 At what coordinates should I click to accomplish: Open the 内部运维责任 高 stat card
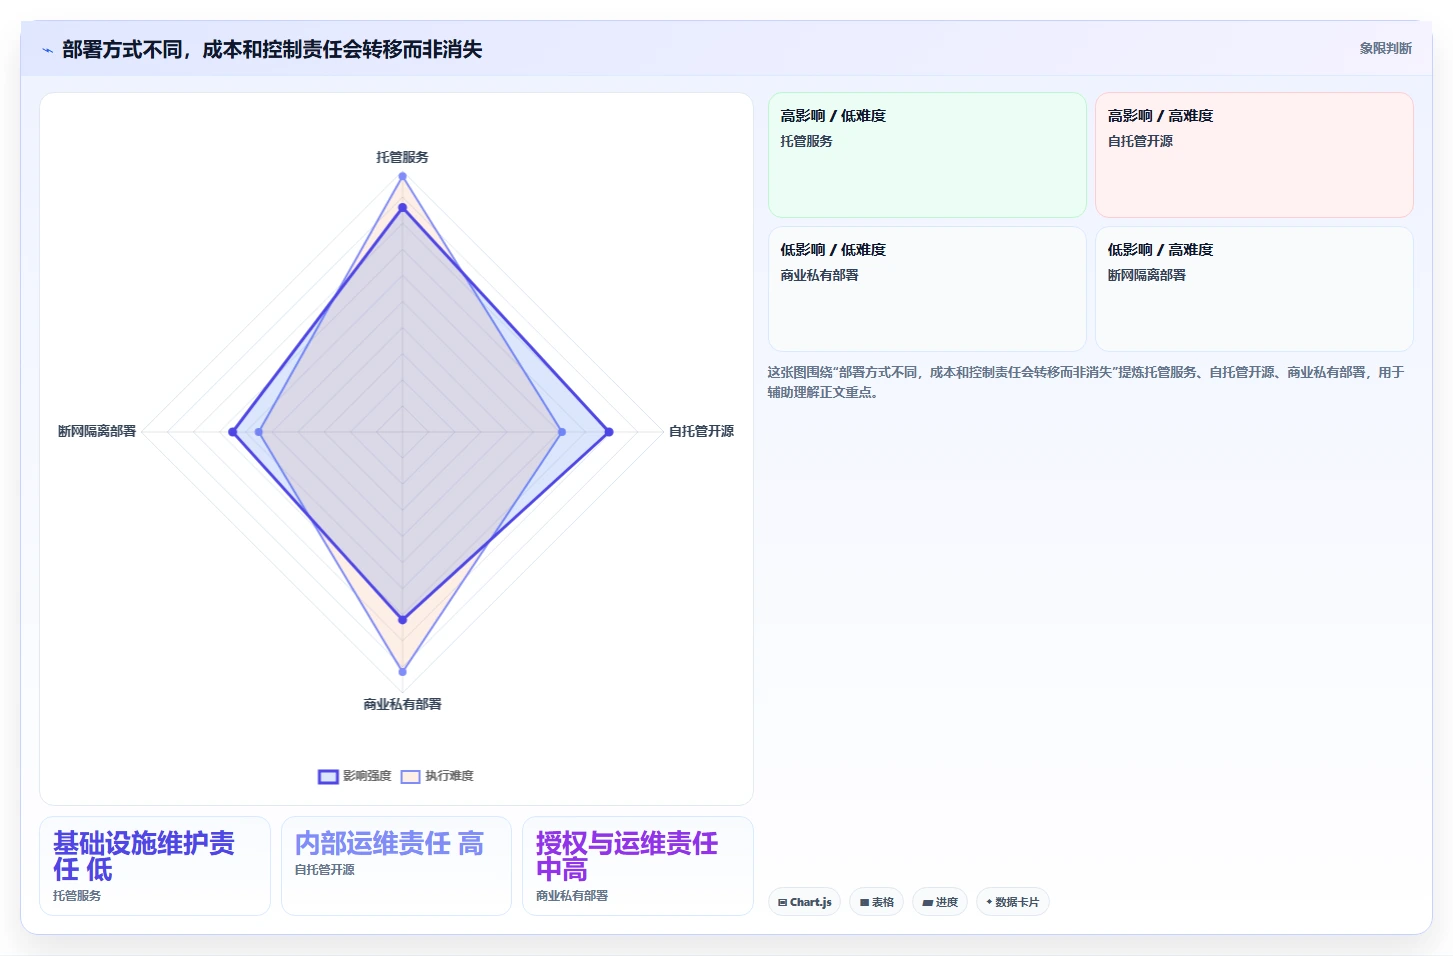(396, 866)
